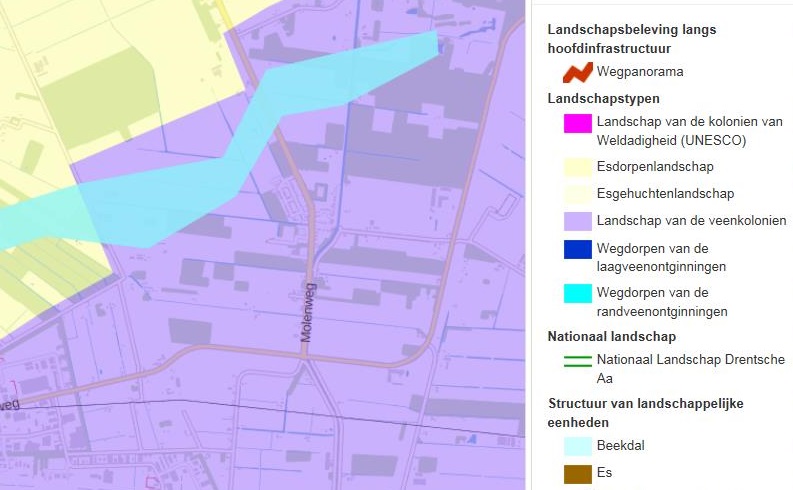Click the pale Esgehuchtenlandschap legend swatch
This screenshot has width=793, height=490.
(x=578, y=194)
